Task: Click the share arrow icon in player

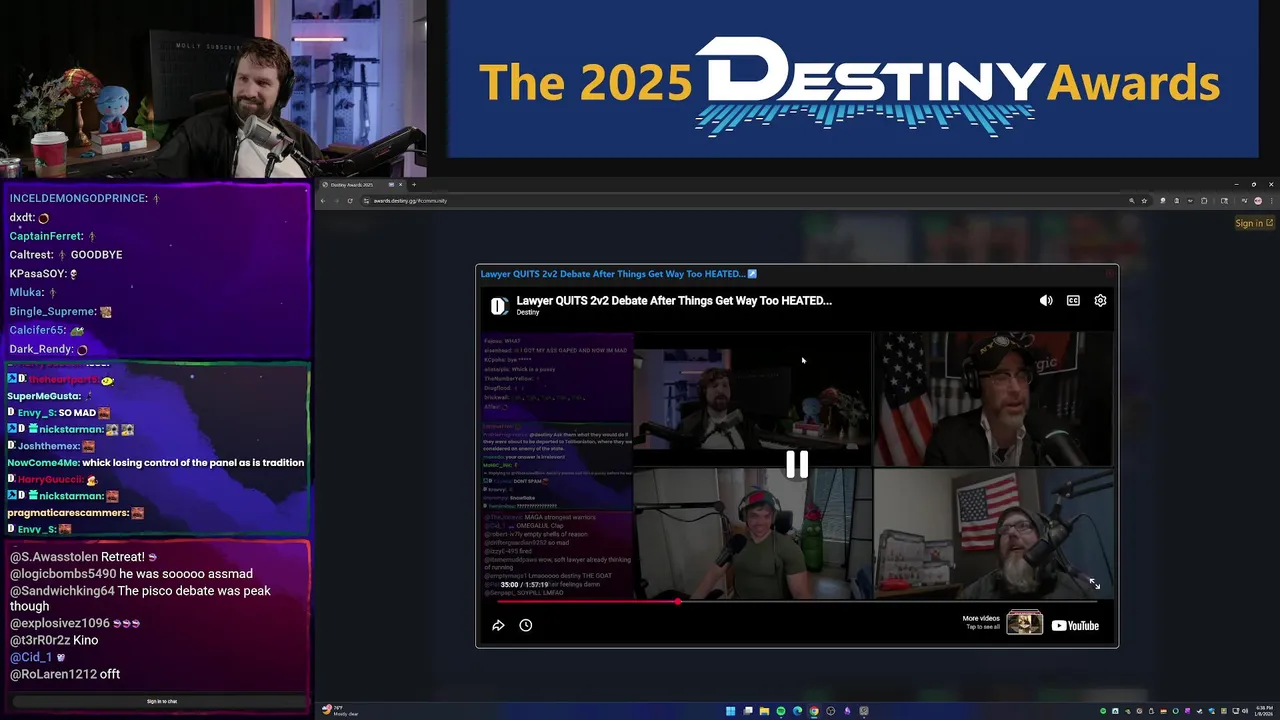Action: (x=498, y=625)
